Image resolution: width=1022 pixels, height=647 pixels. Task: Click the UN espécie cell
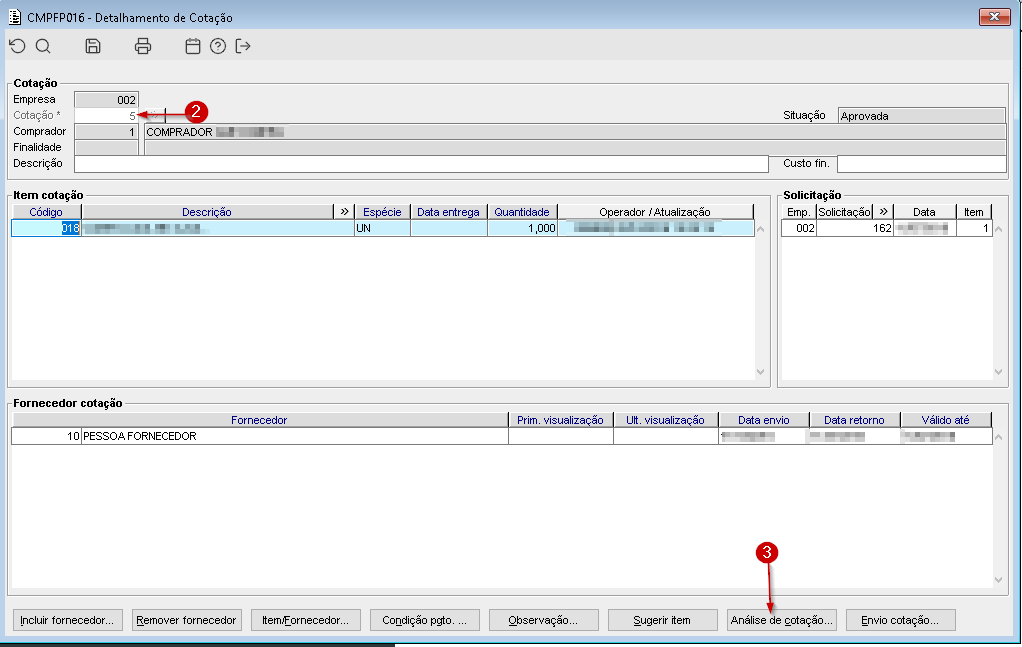click(x=383, y=228)
